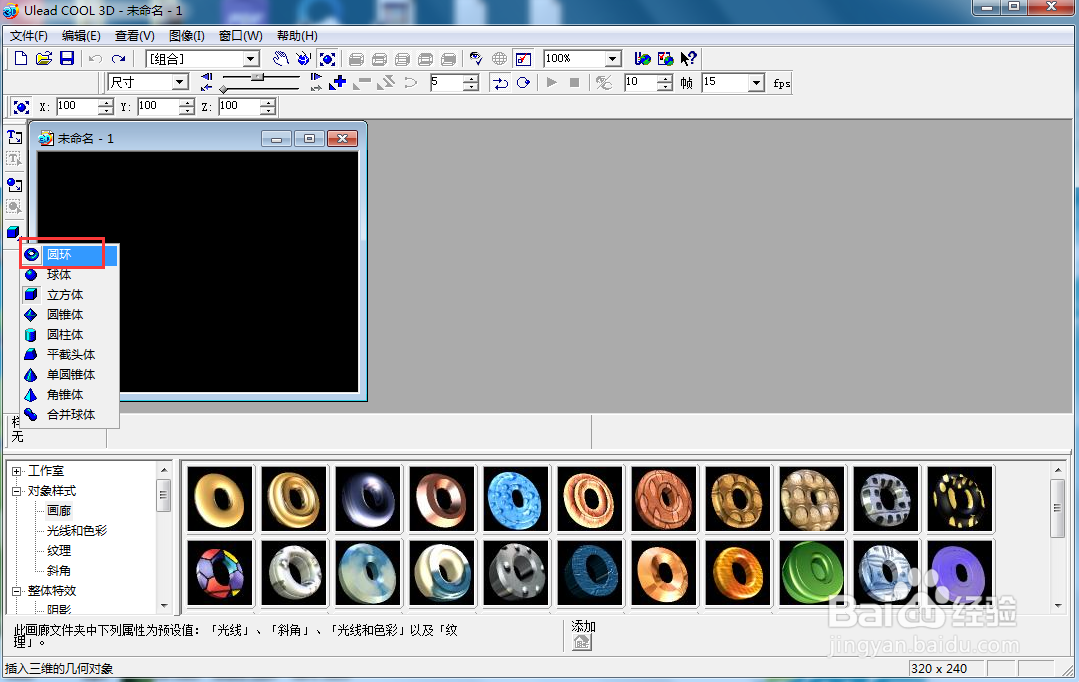Click the timeline frame slider thumb
The image size is (1079, 682).
tap(257, 77)
